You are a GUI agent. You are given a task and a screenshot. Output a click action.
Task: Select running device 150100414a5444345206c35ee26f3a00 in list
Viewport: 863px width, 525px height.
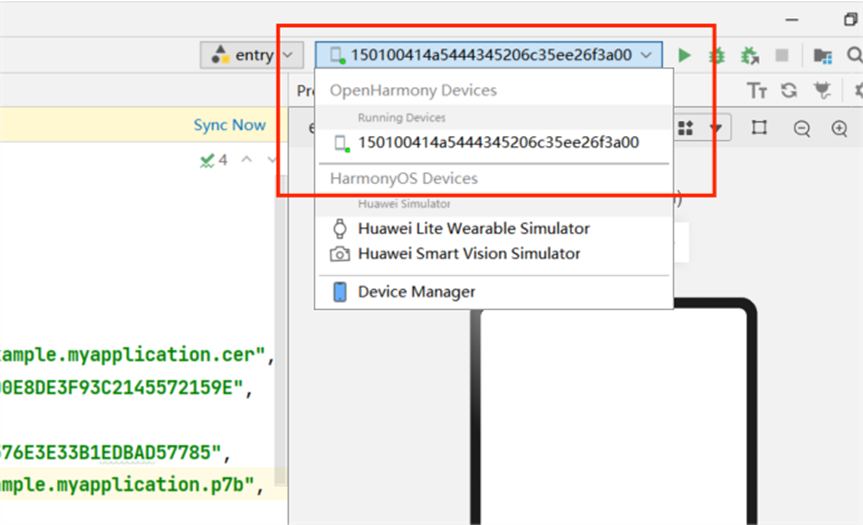[494, 143]
